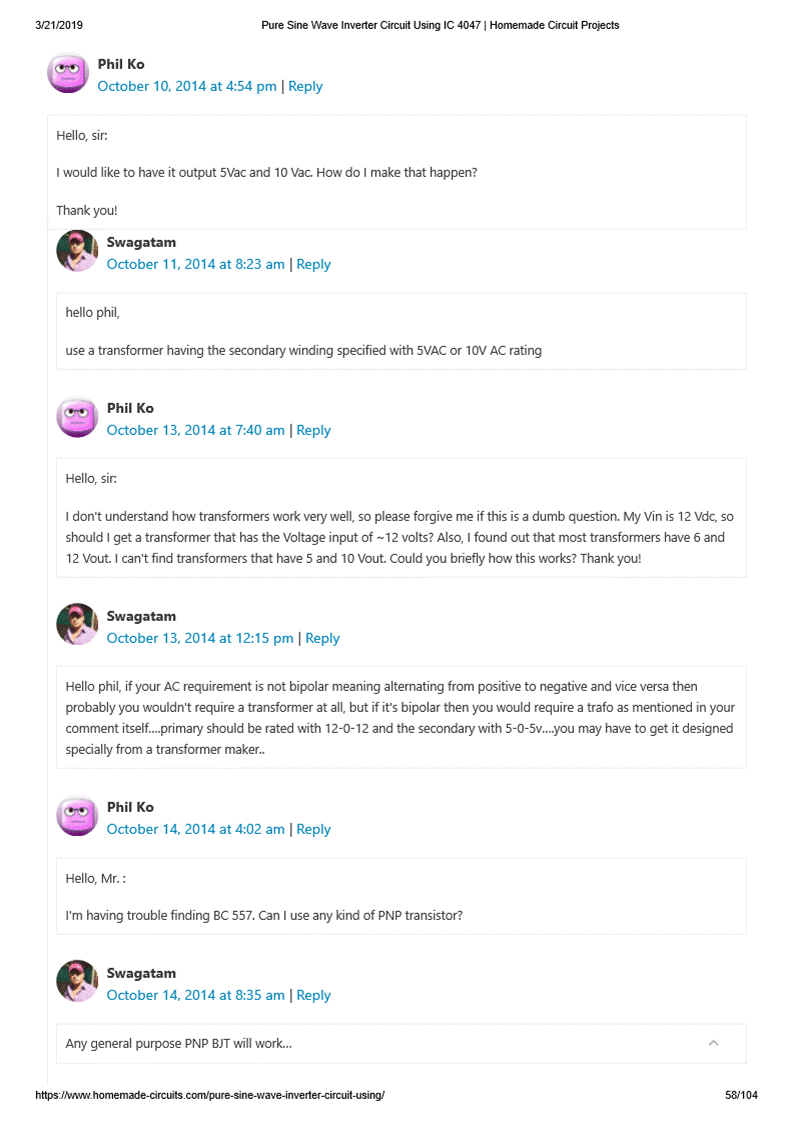This screenshot has height=1122, width=793.
Task: Reply to Swagatam's PNP BJT answer
Action: (313, 995)
